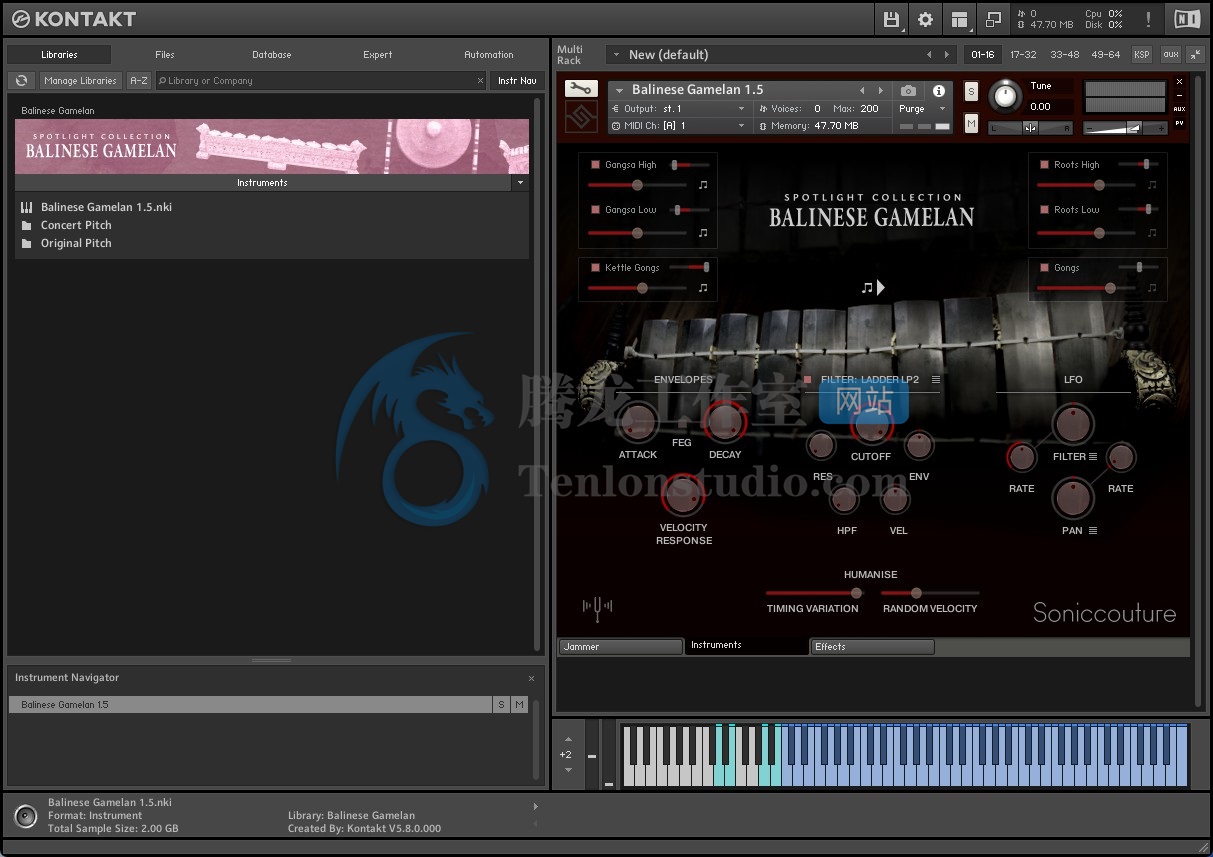The image size is (1213, 857).
Task: Click the note icon for Gongs
Action: 1152,288
